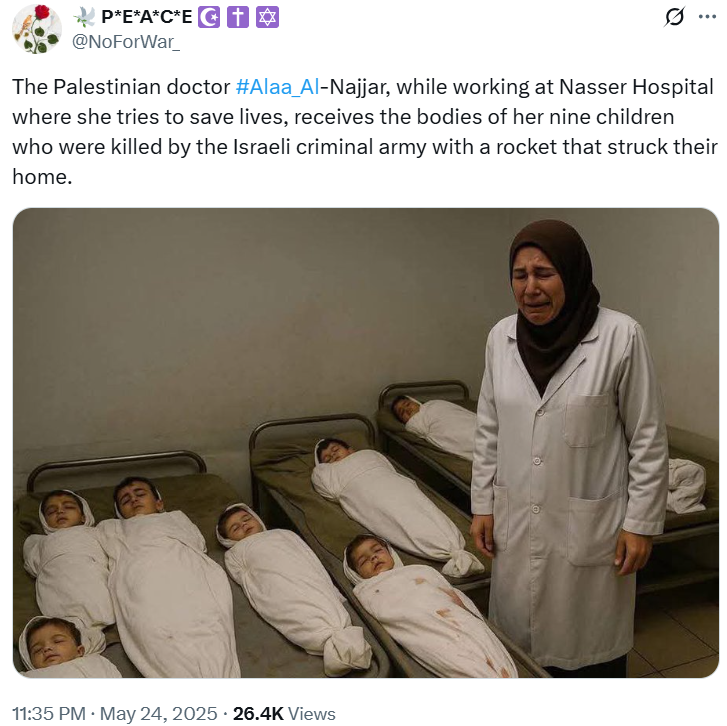Click the last line of the tweet reading home.
This screenshot has height=726, width=727.
pos(42,177)
